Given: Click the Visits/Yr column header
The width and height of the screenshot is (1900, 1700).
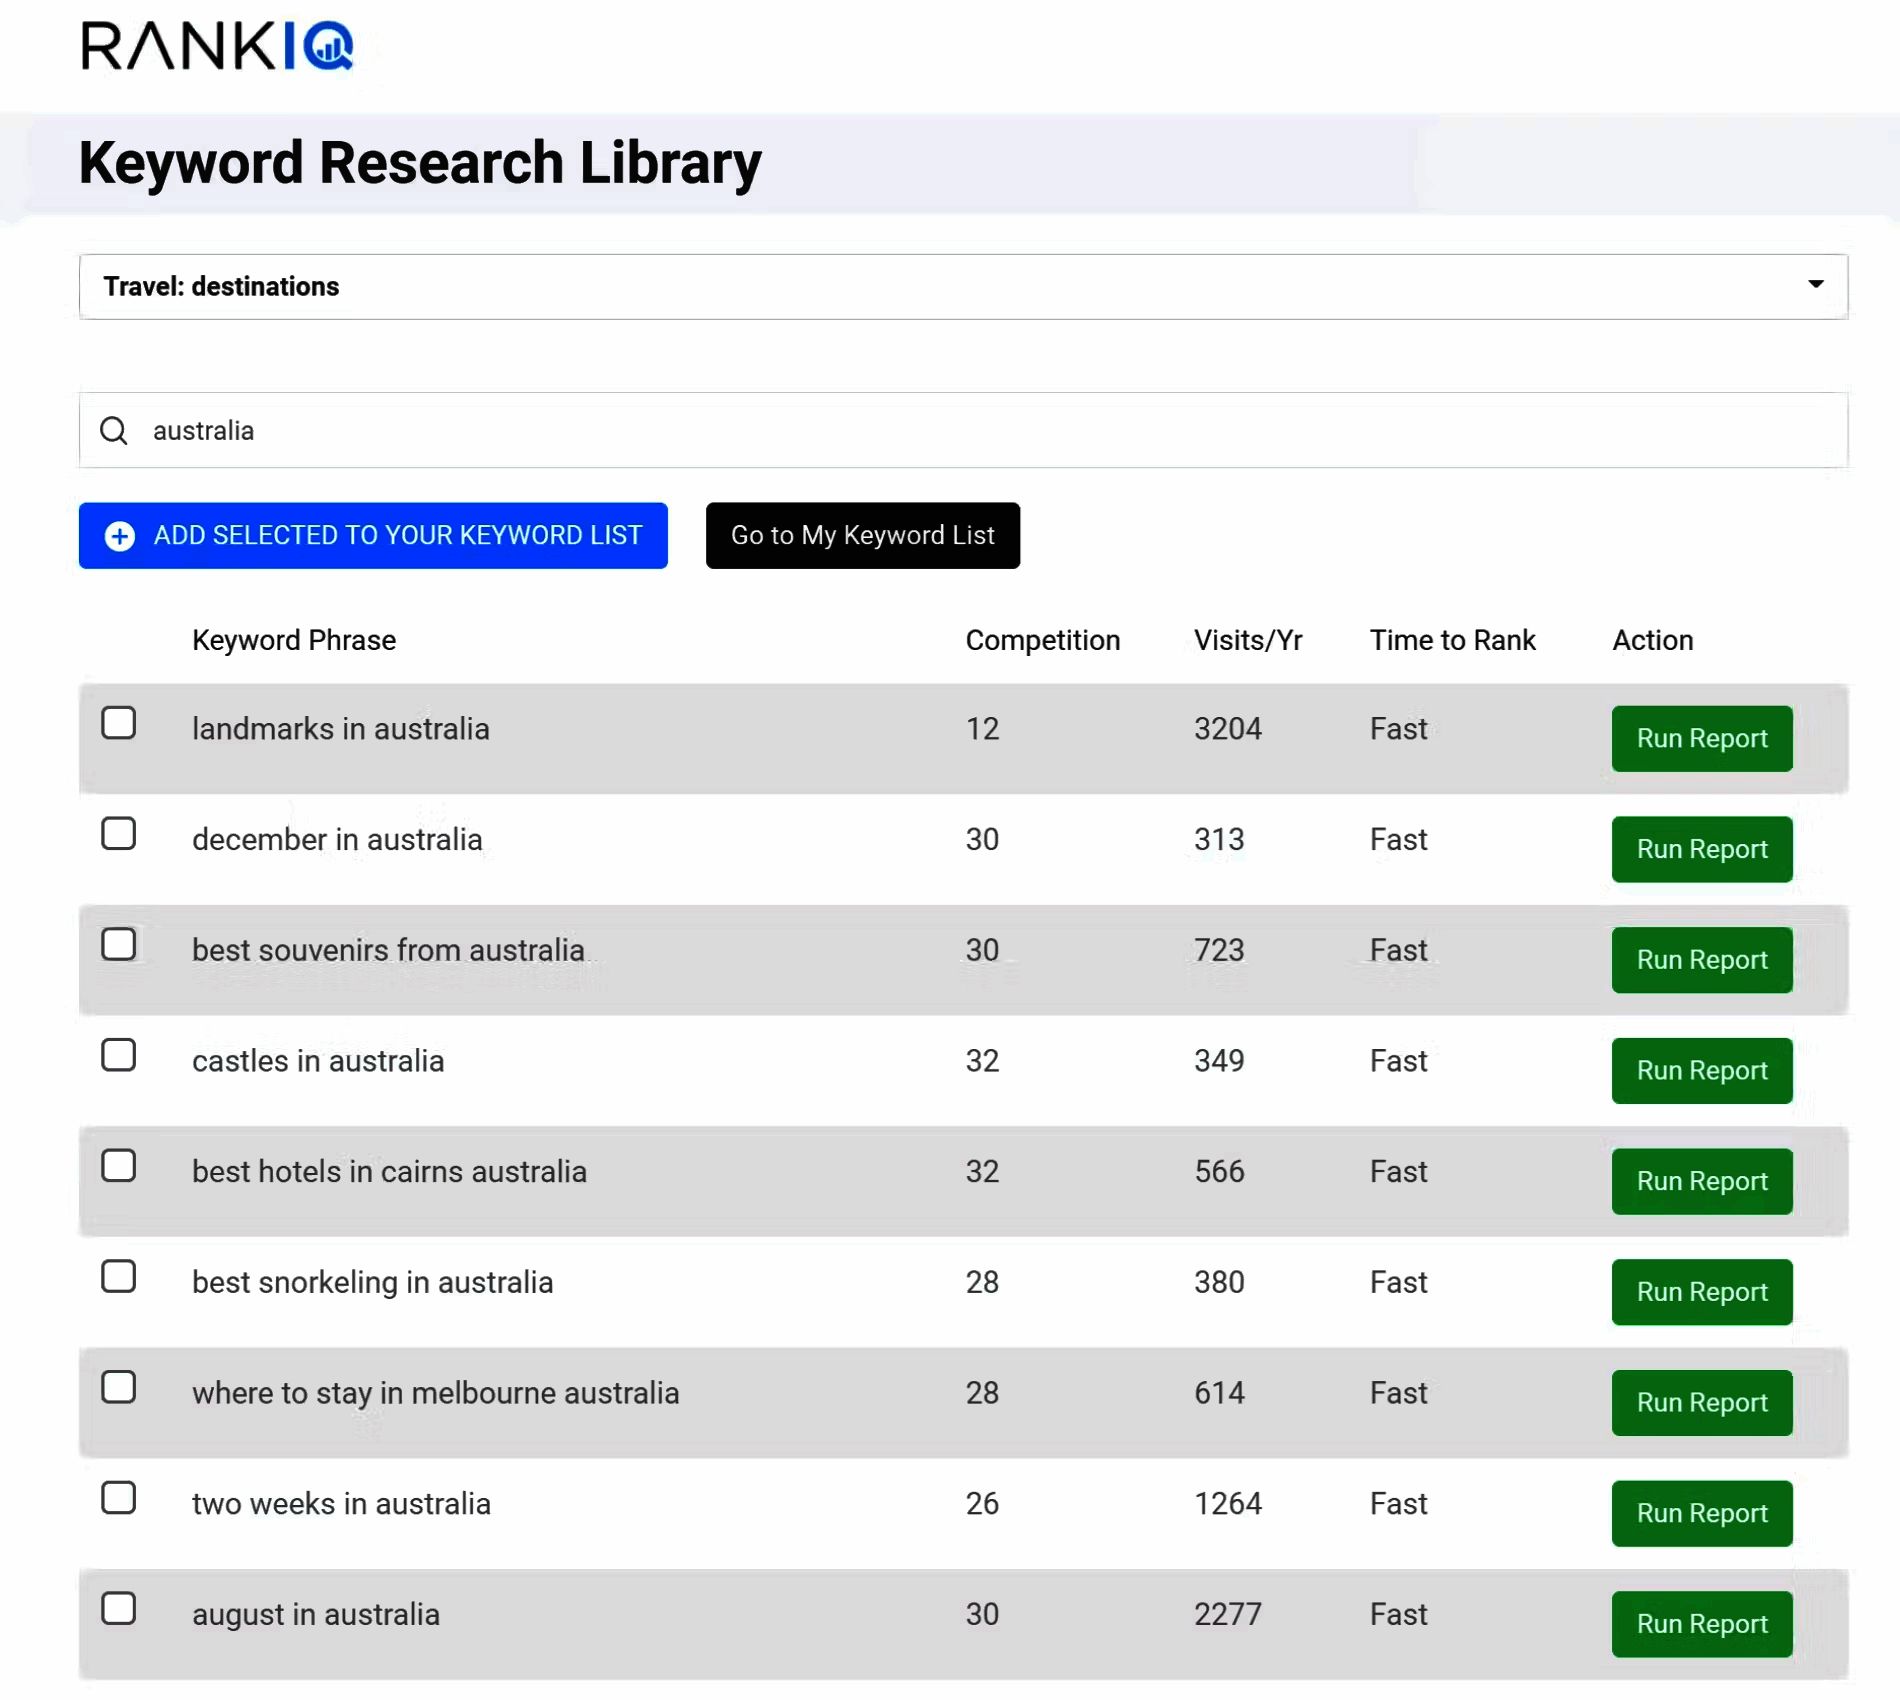Looking at the screenshot, I should point(1247,640).
